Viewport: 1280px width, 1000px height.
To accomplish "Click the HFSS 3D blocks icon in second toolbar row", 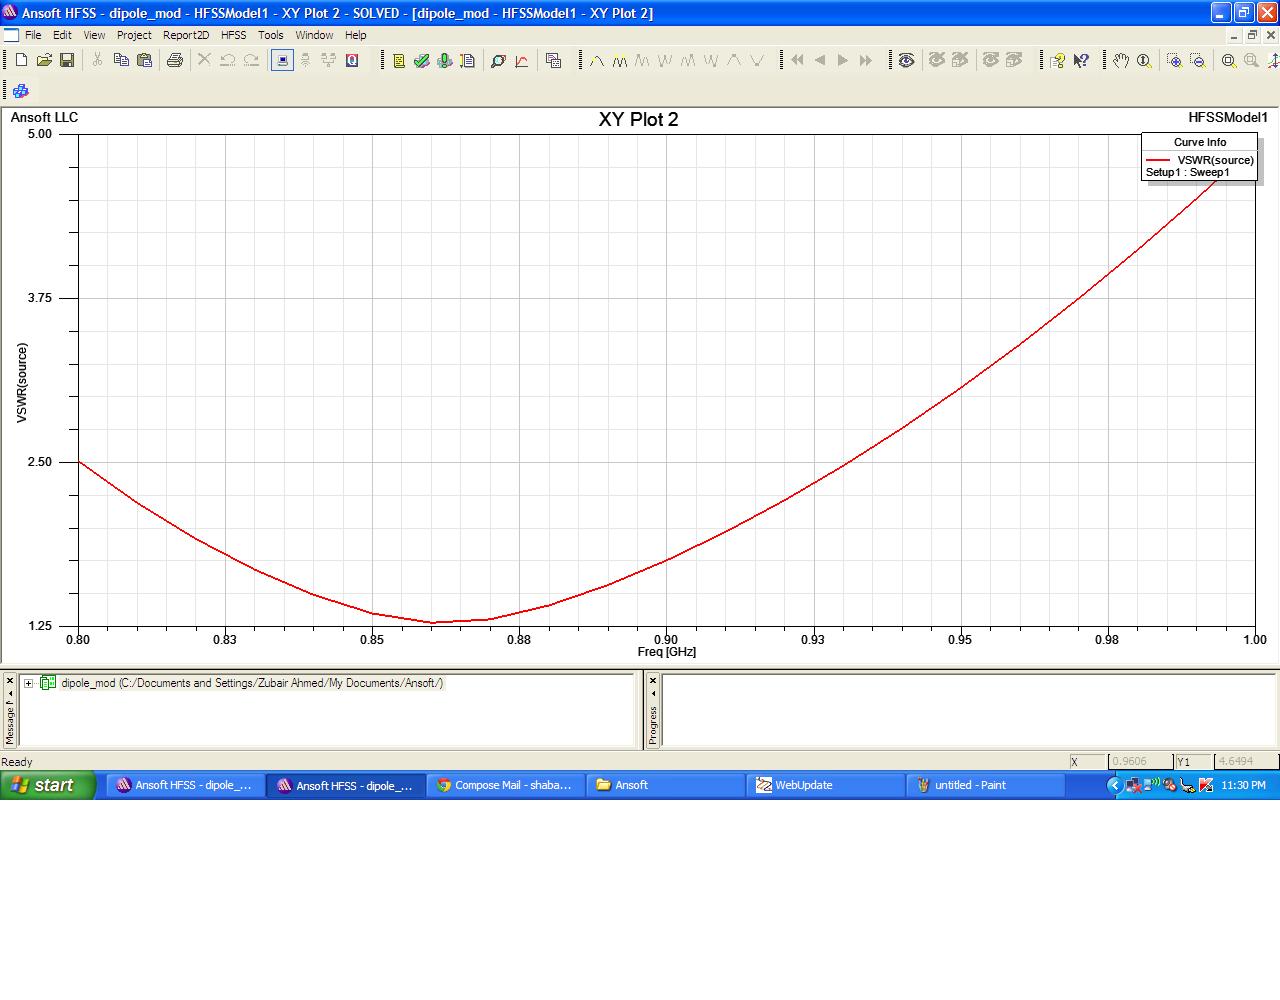I will point(20,90).
